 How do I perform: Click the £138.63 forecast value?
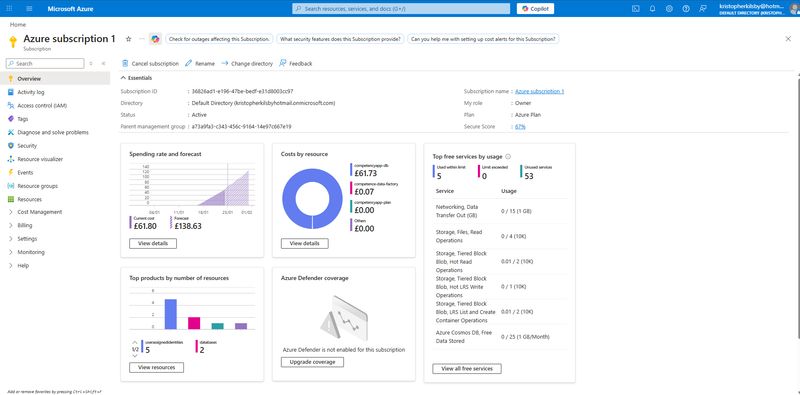[188, 226]
